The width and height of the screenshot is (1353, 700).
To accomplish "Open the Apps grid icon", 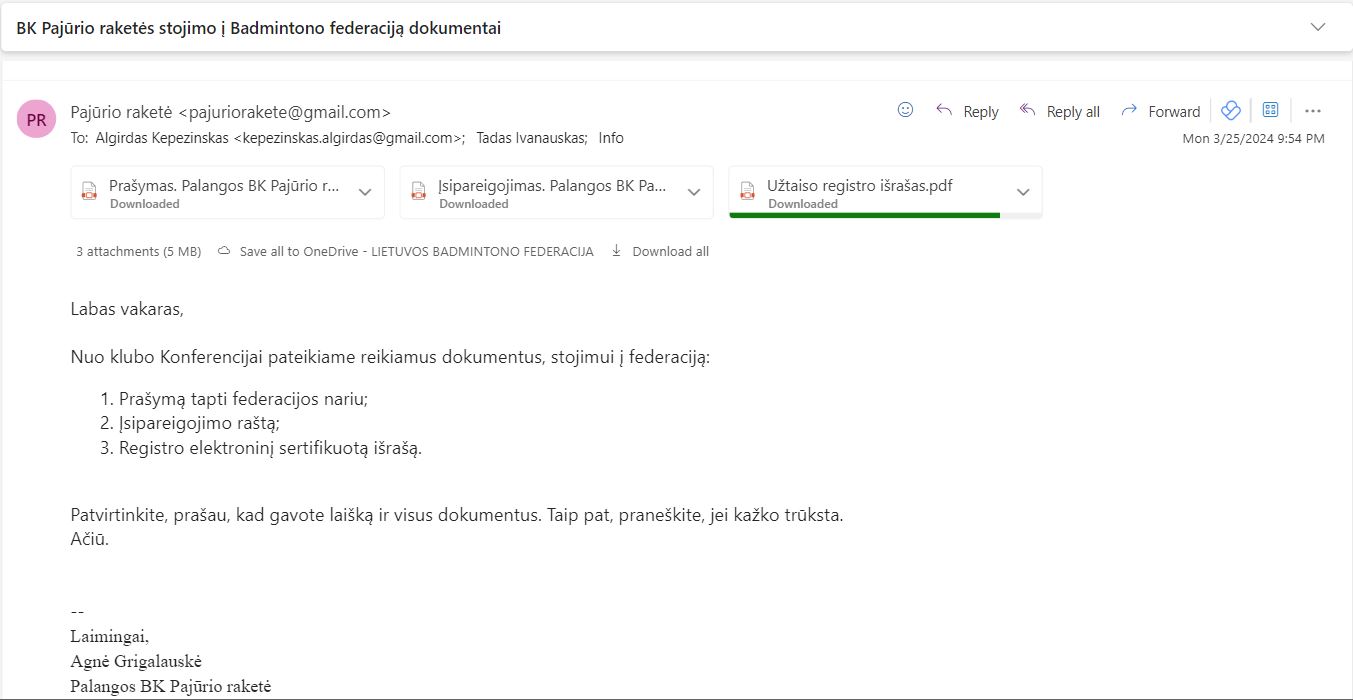I will coord(1271,111).
